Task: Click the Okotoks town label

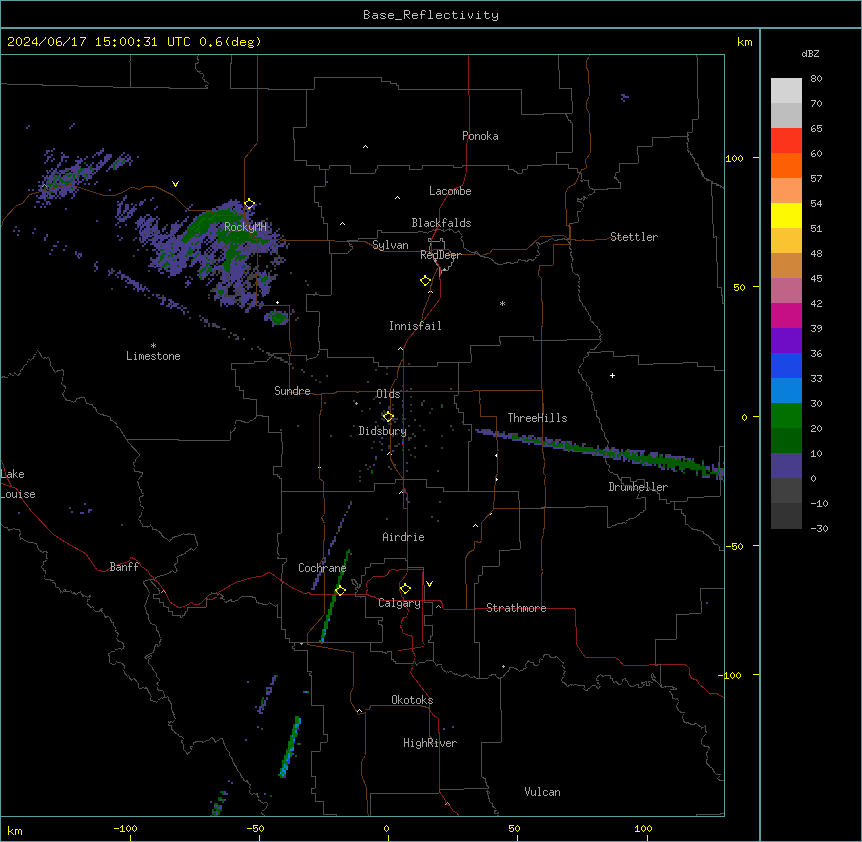Action: pos(412,700)
